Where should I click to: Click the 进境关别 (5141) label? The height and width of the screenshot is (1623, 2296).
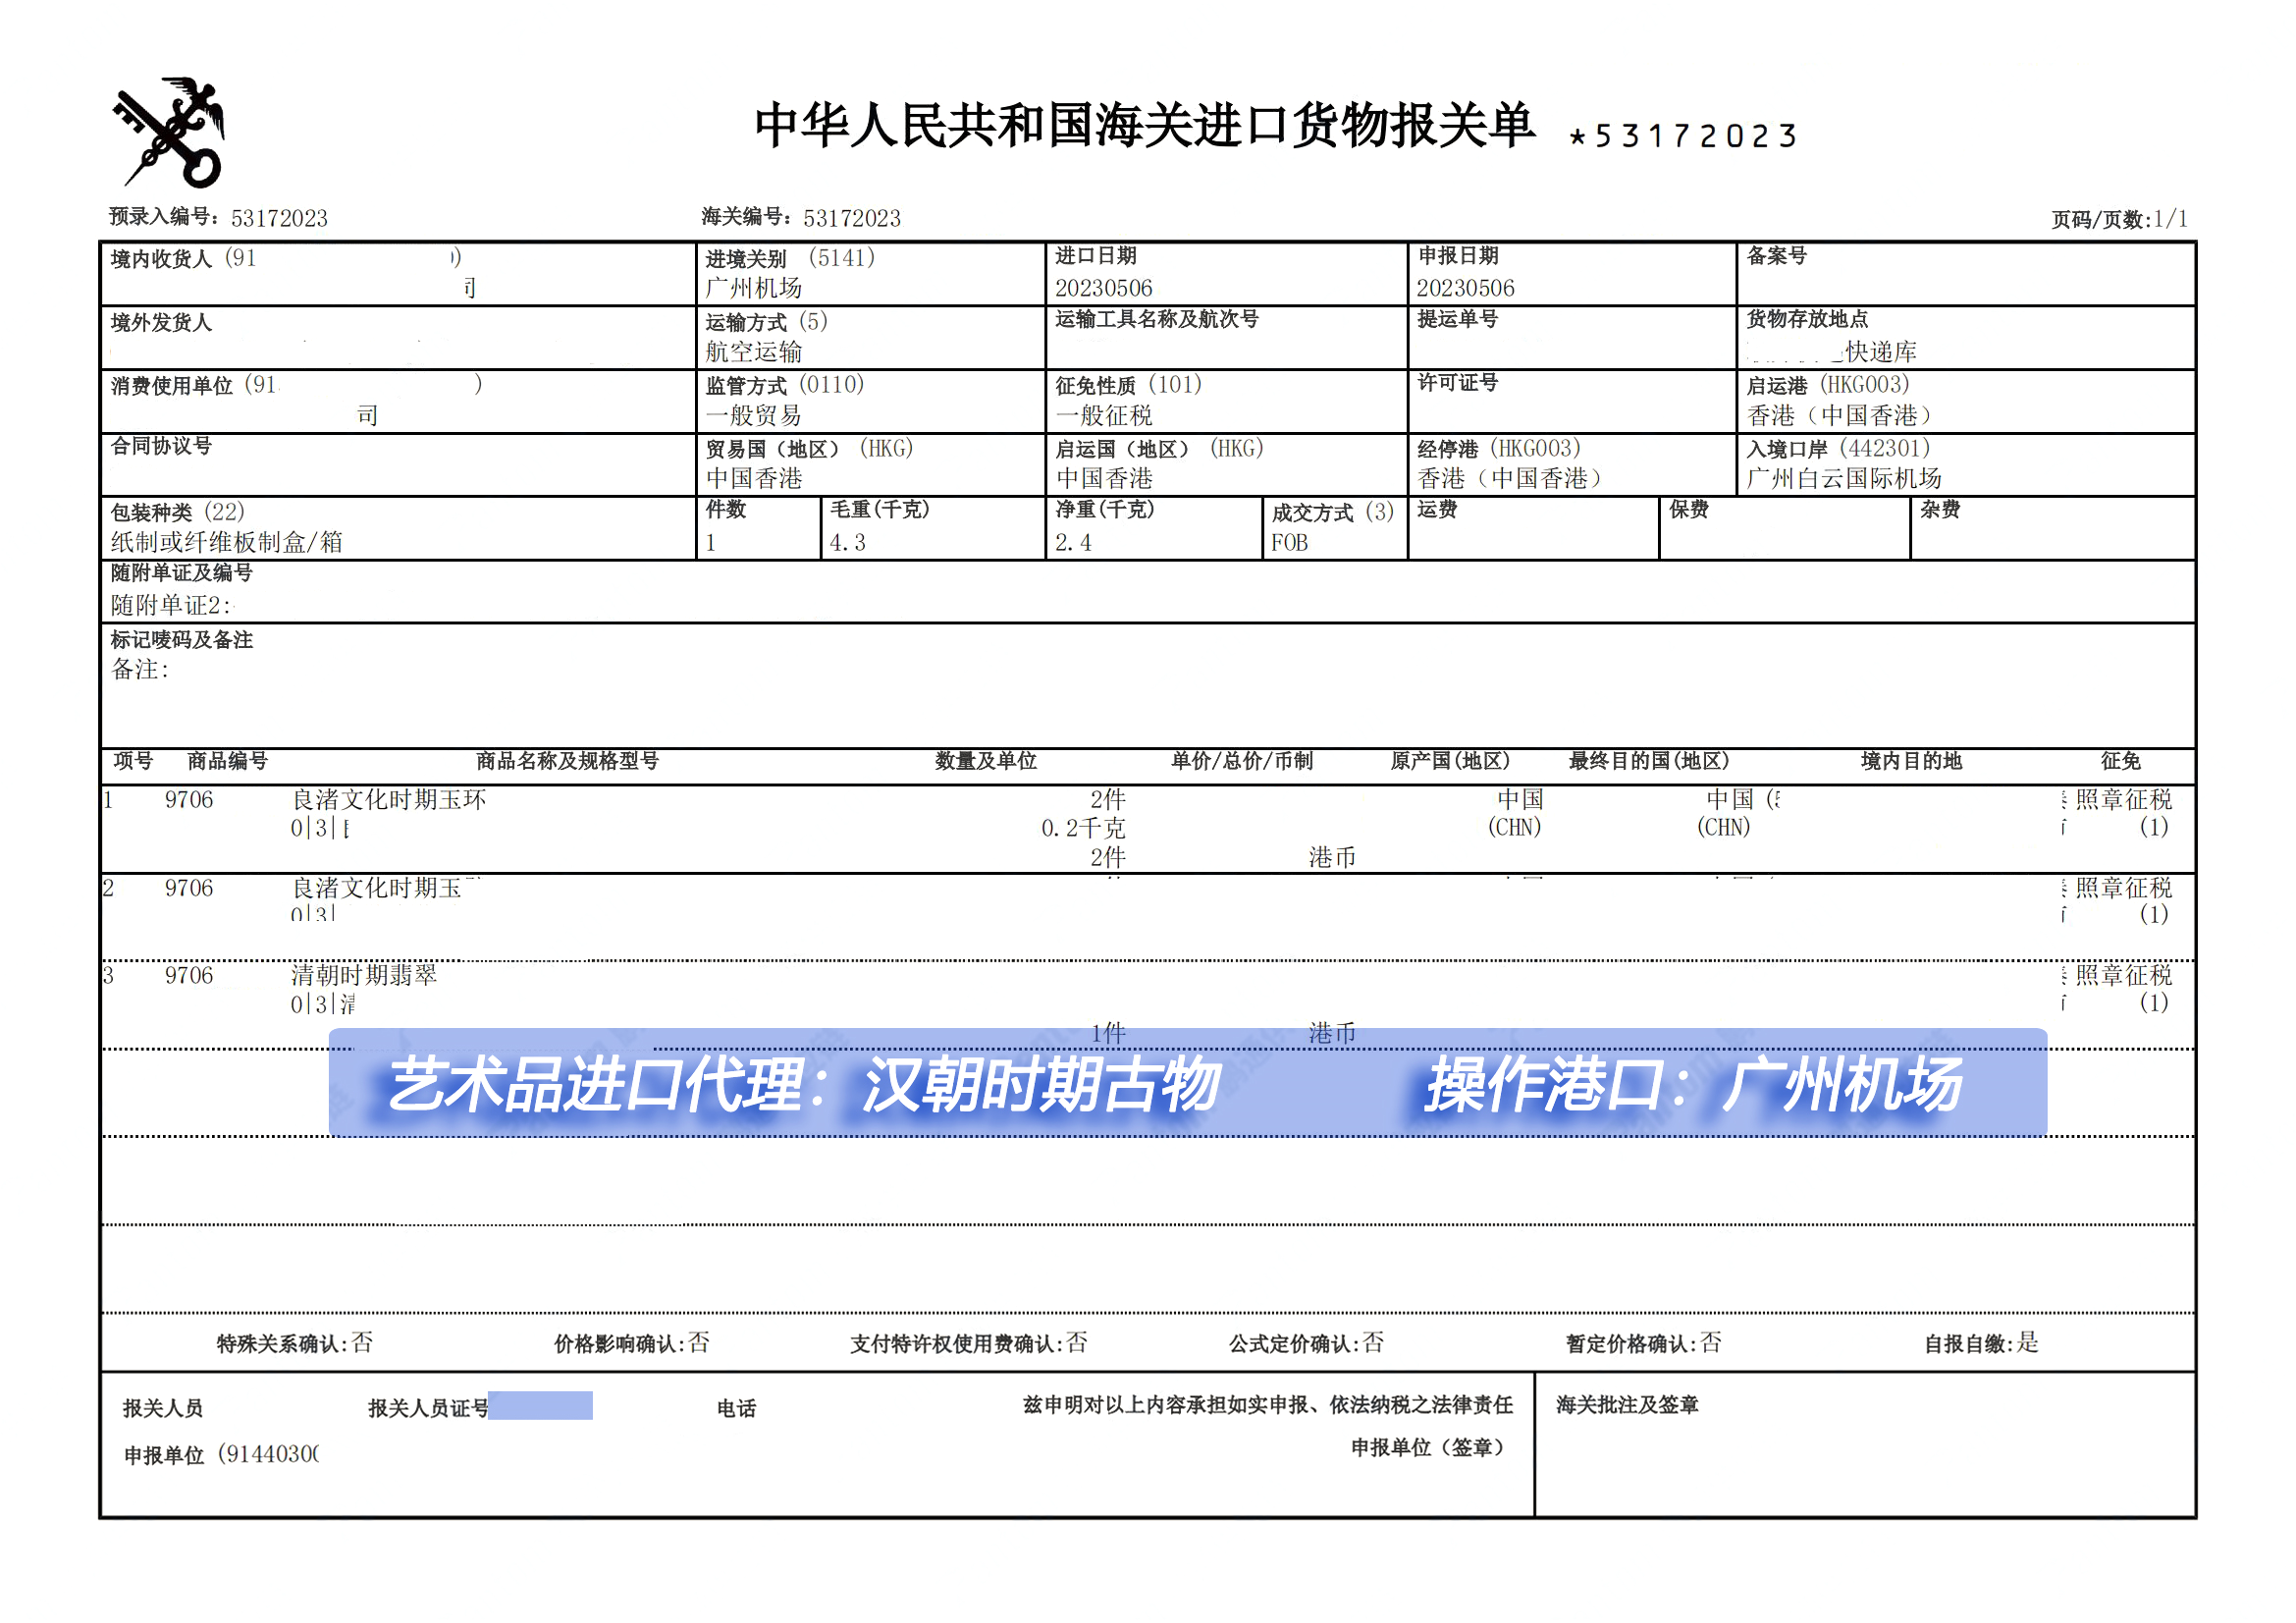[x=790, y=258]
